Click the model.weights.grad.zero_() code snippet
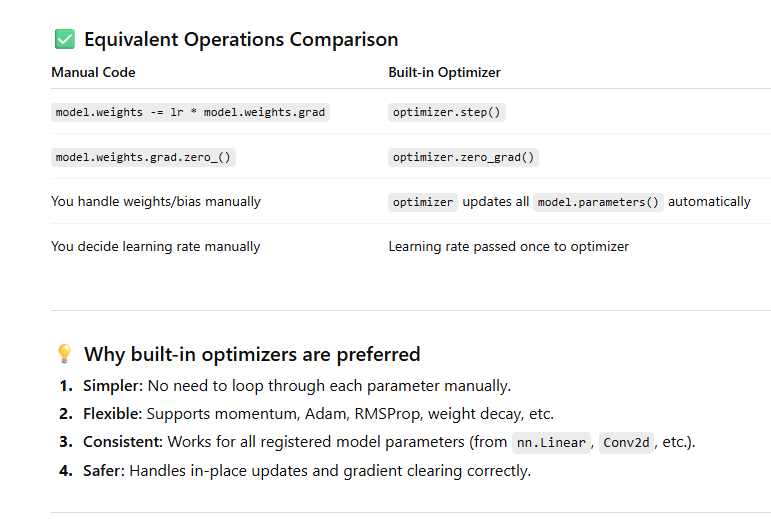Viewport: 771px width, 530px height. (145, 157)
